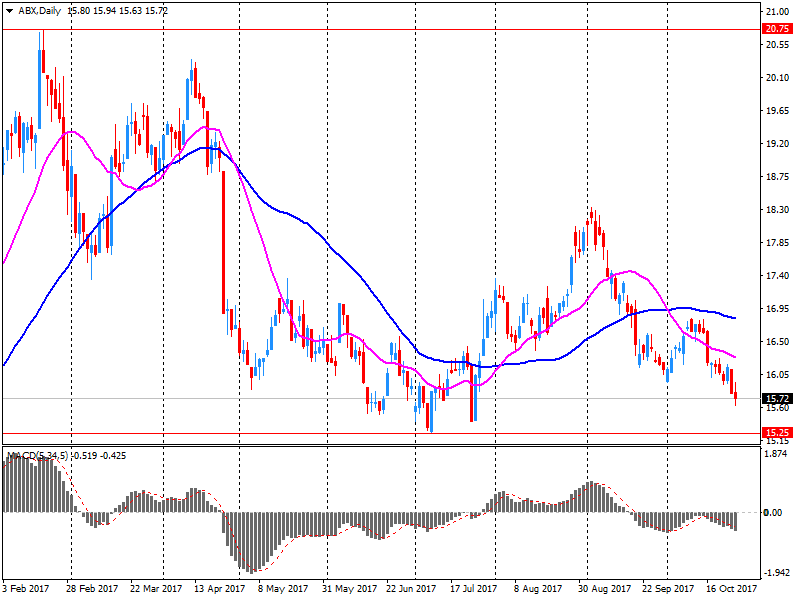Screen dimensions: 800x600
Task: Click the MACD(5,34,5) indicator label
Action: pyautogui.click(x=39, y=456)
